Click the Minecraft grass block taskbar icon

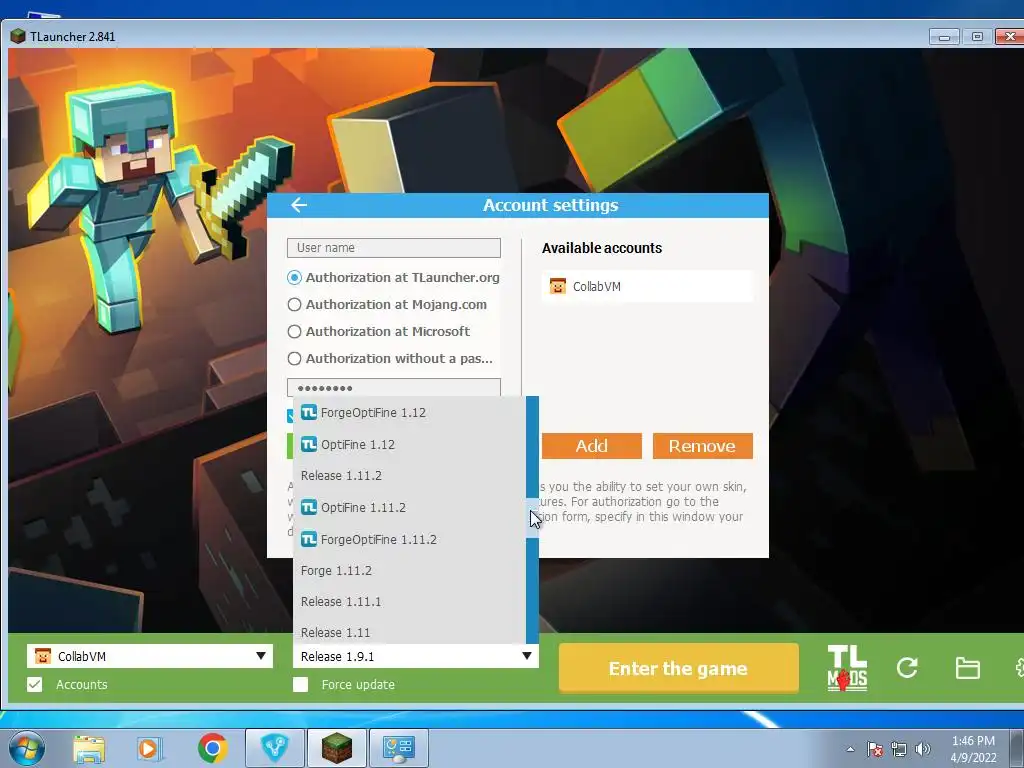pos(337,748)
